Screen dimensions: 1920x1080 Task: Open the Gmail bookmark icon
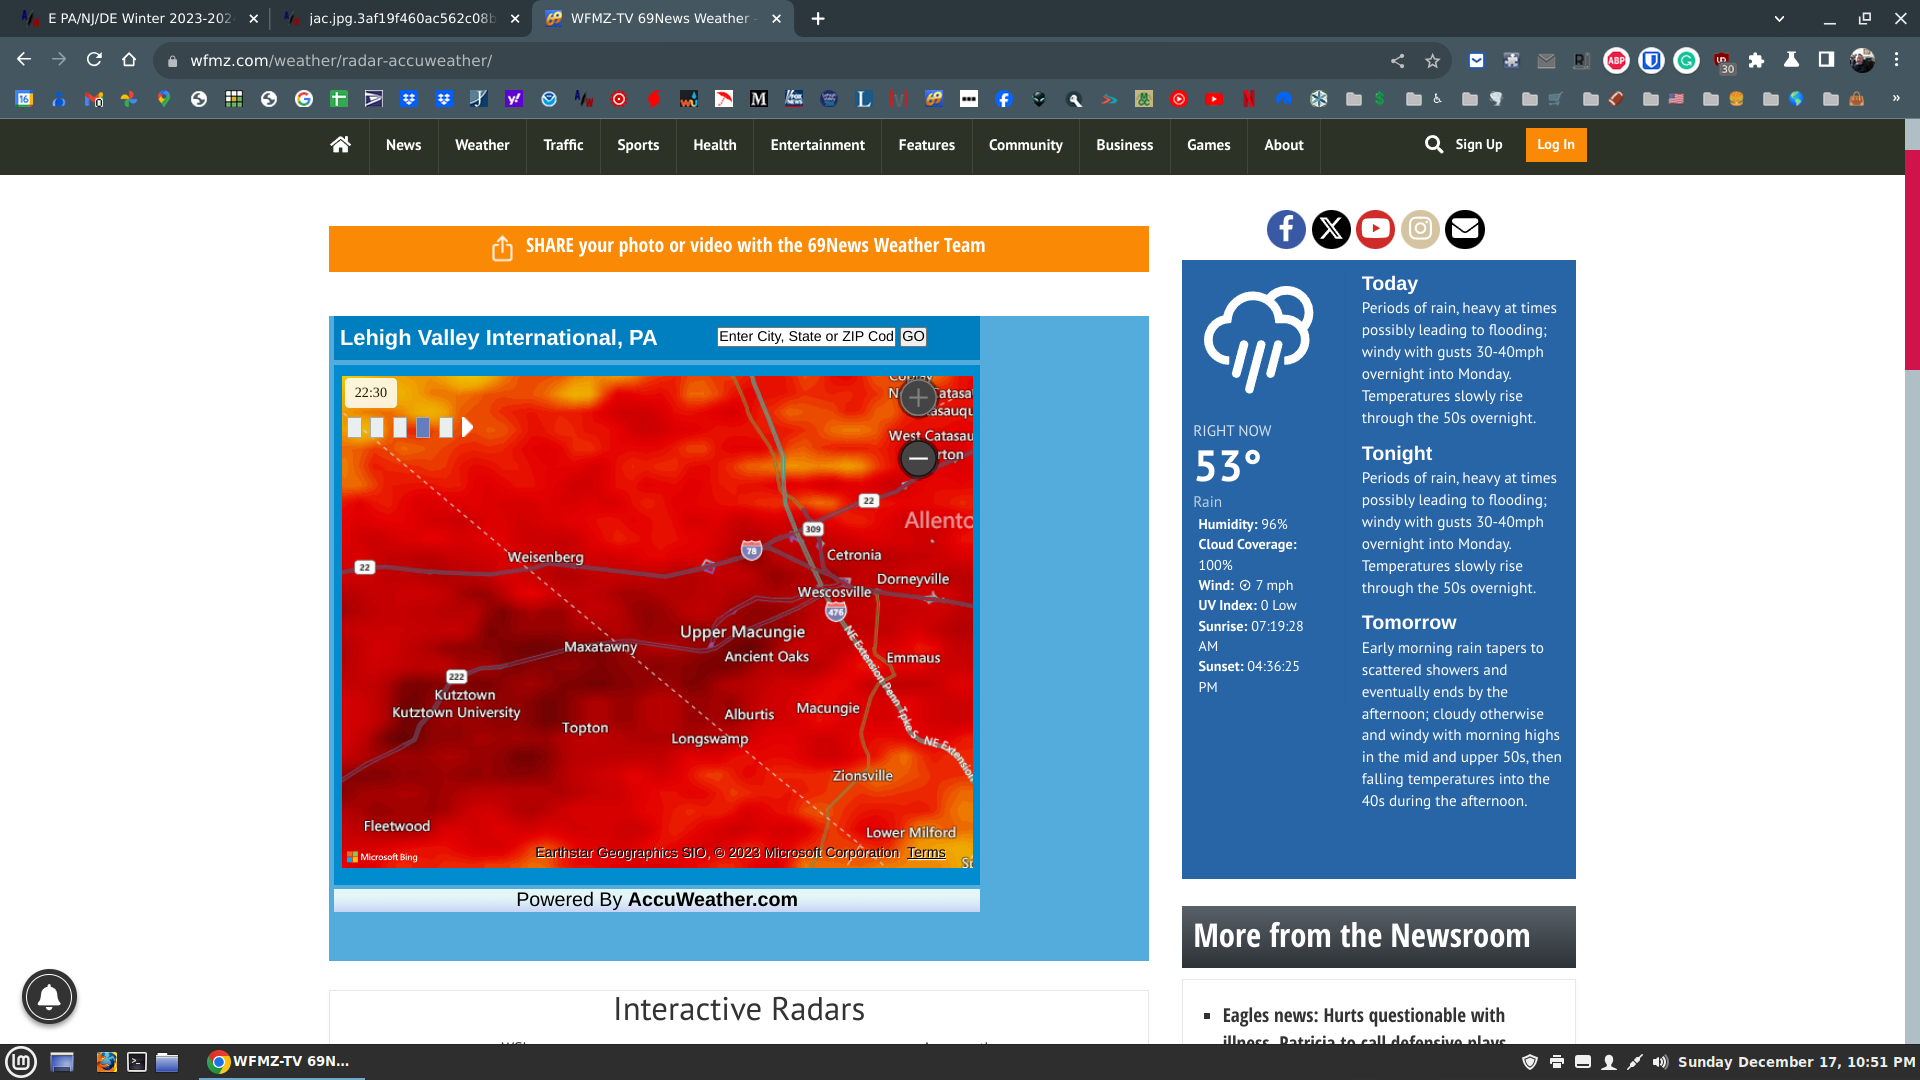point(94,99)
